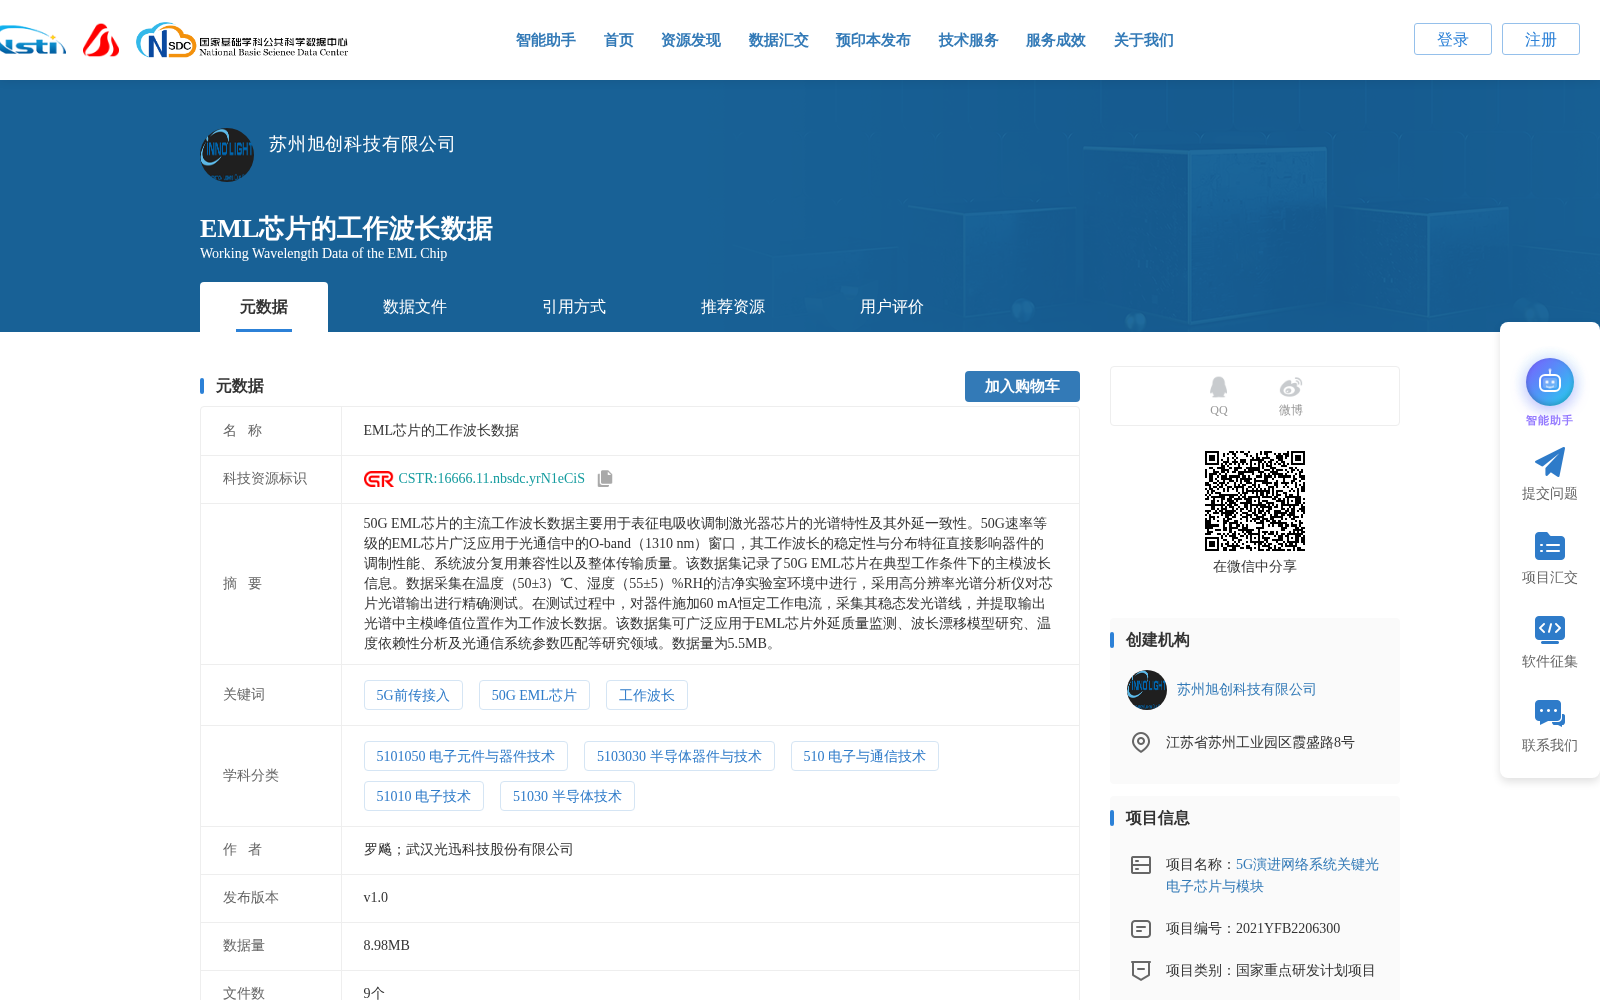Switch to 数据文件 tab
Image resolution: width=1600 pixels, height=1000 pixels.
pos(415,307)
